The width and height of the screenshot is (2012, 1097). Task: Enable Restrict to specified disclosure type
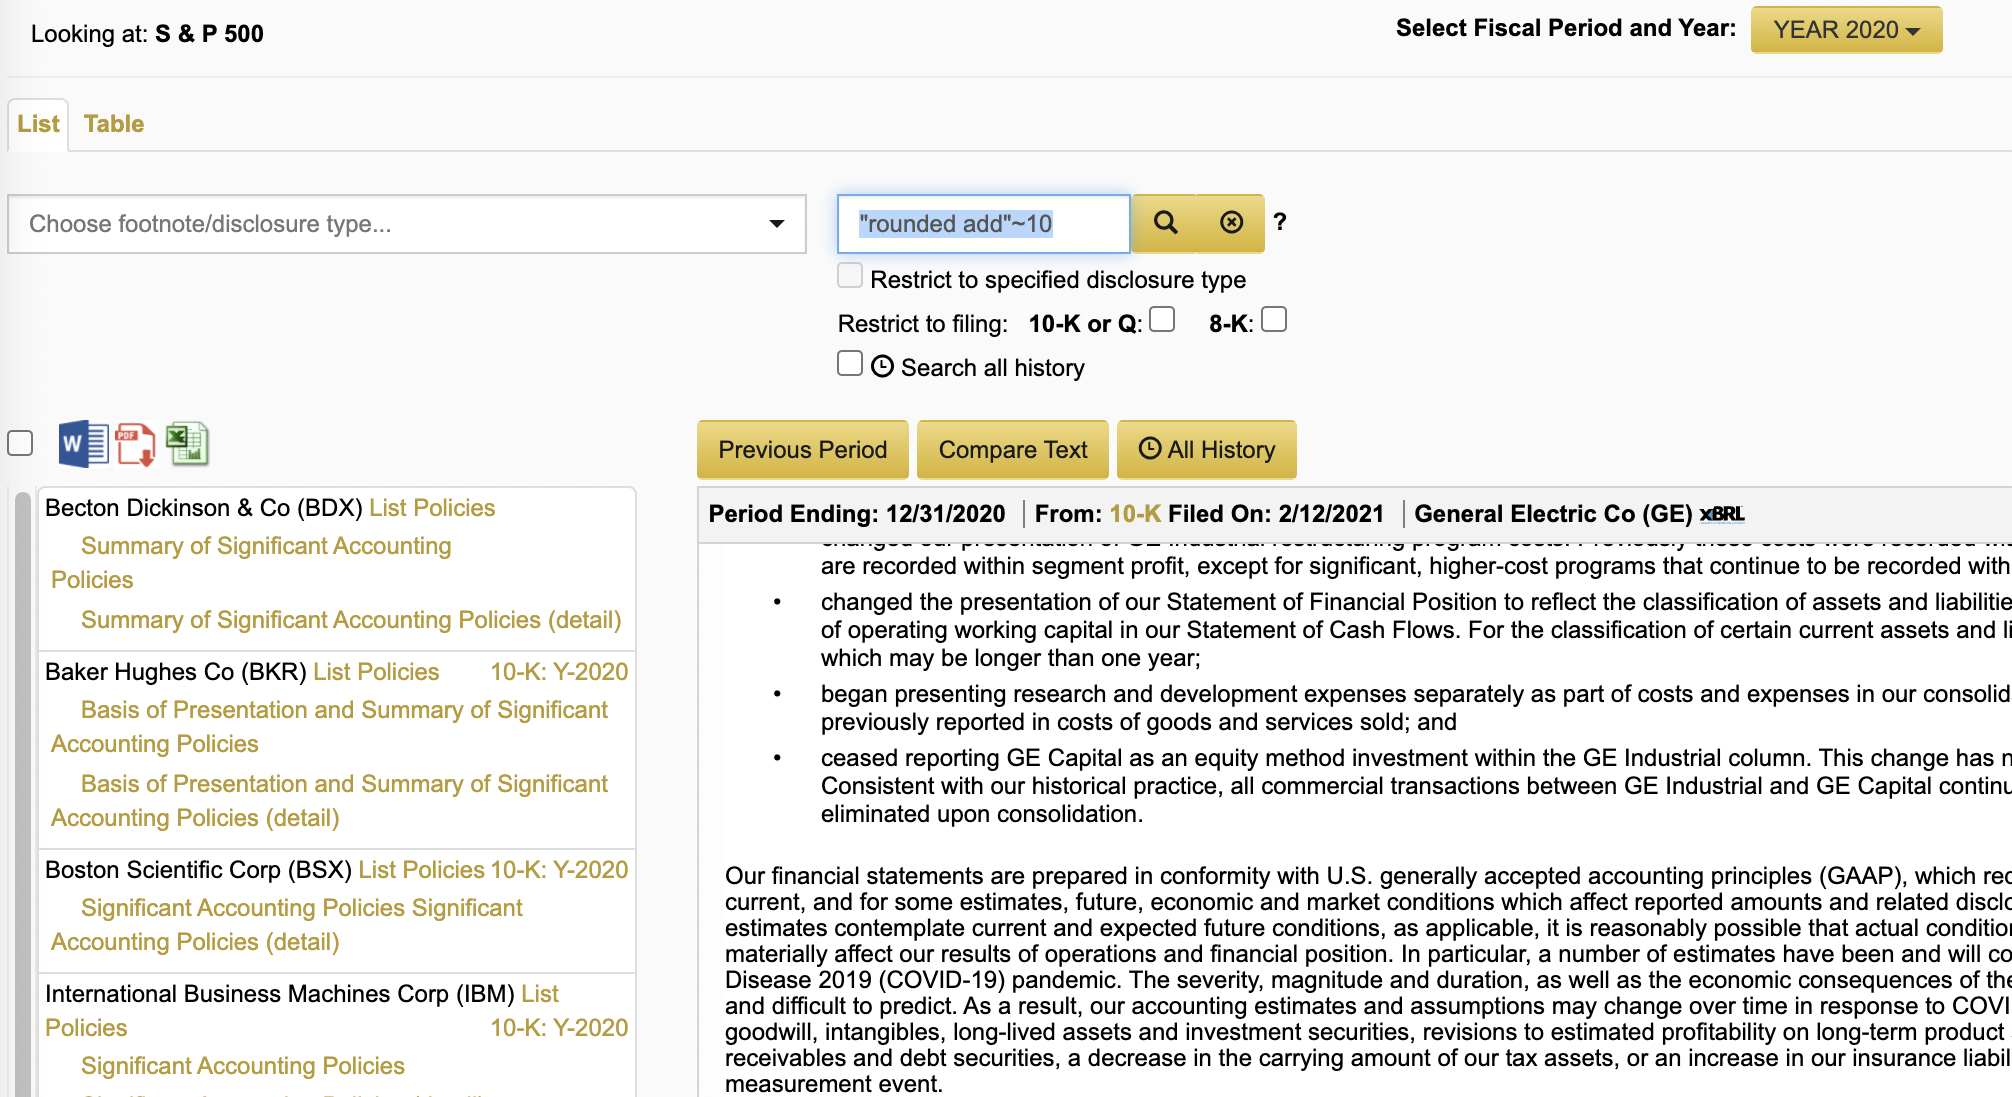click(850, 276)
